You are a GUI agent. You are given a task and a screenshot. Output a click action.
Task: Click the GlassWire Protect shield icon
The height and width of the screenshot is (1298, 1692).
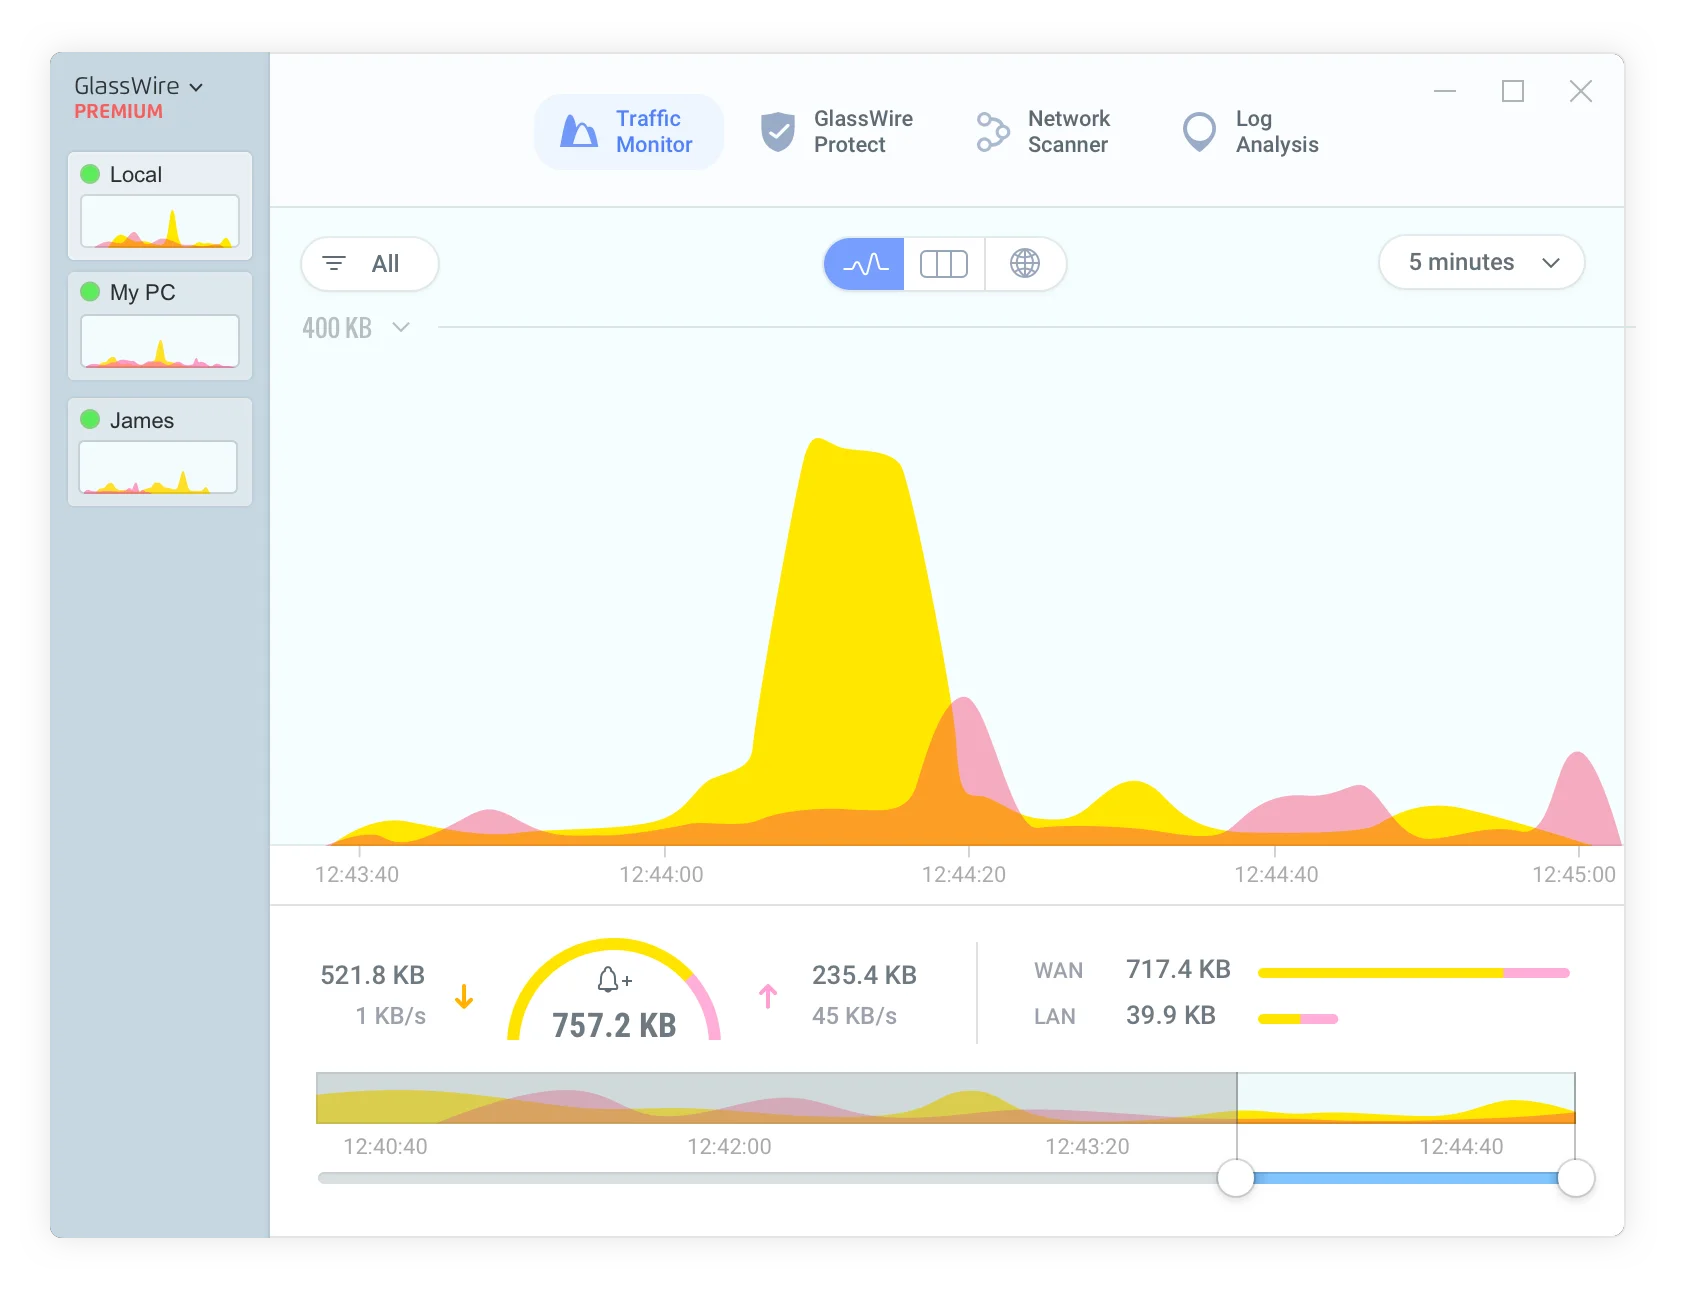pos(777,132)
